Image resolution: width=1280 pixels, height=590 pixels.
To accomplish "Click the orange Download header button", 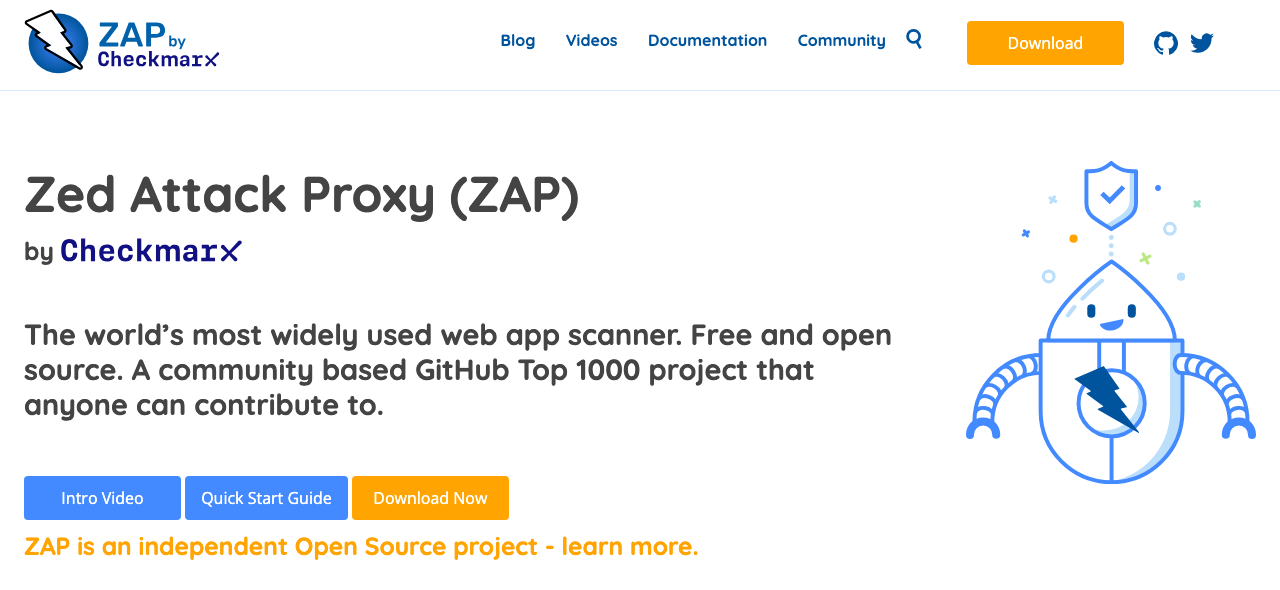I will 1045,43.
